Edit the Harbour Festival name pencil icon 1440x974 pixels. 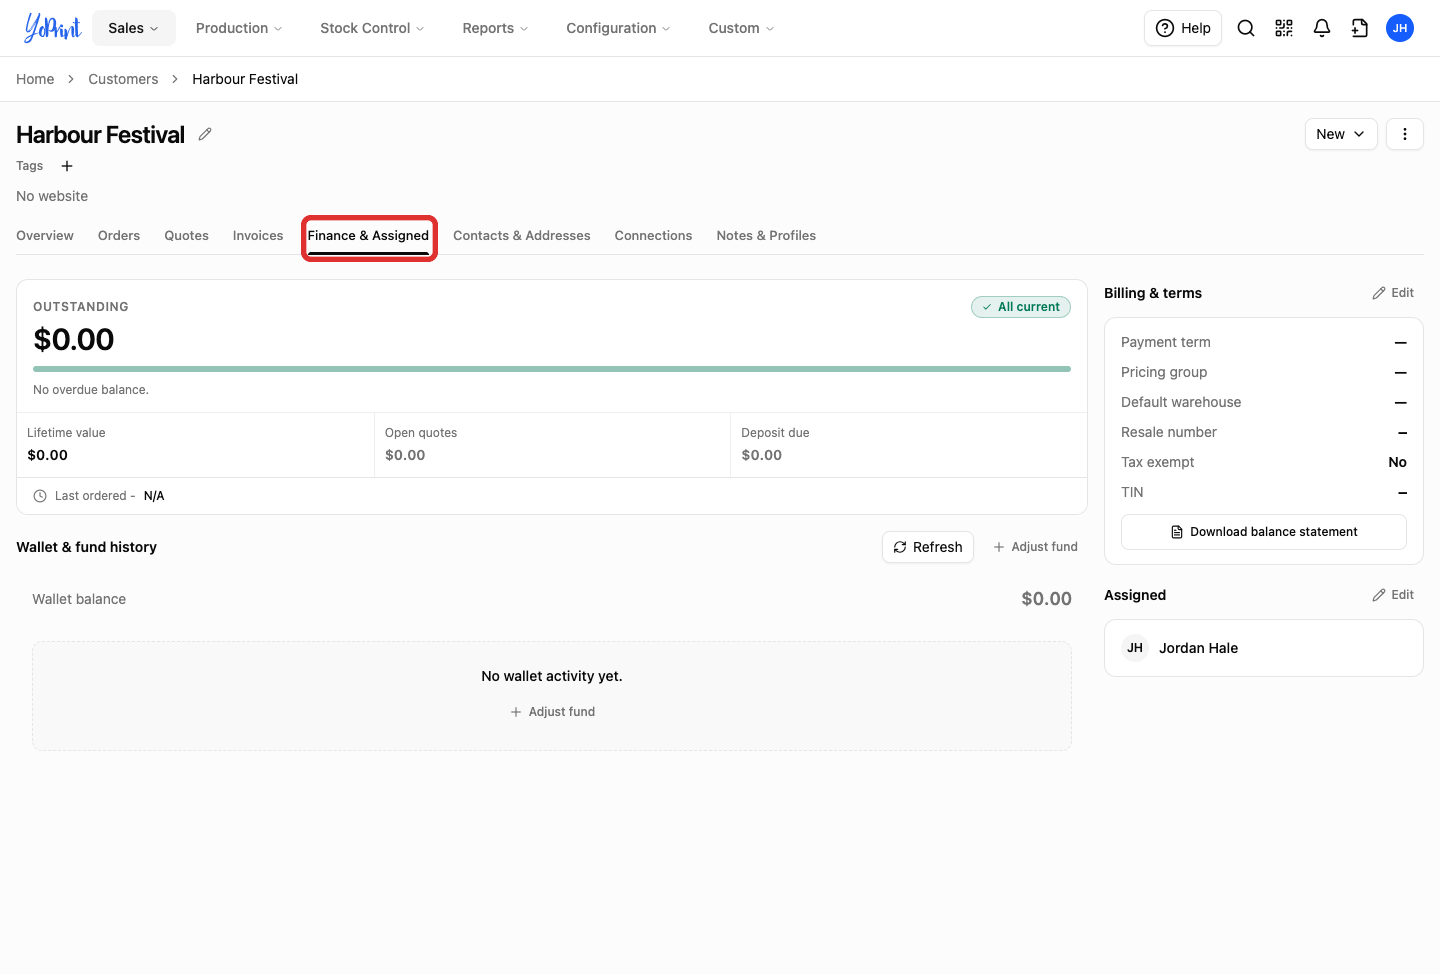click(205, 134)
